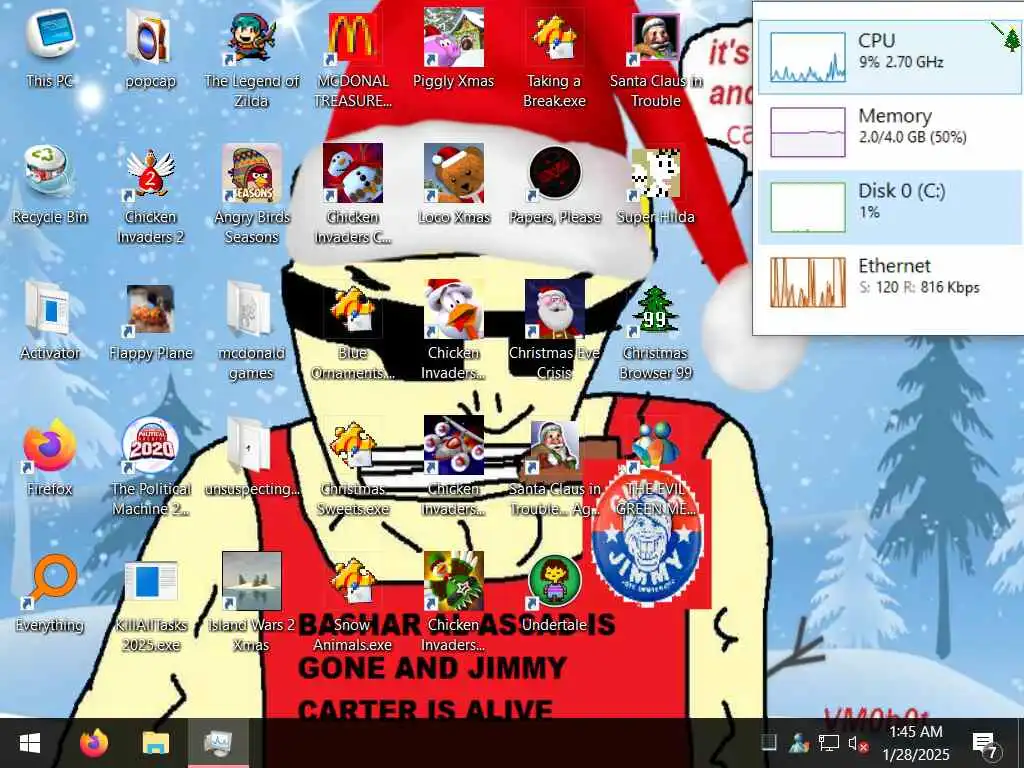The width and height of the screenshot is (1024, 768).
Task: Launch Chicken Invaders 2 shortcut
Action: 150,195
